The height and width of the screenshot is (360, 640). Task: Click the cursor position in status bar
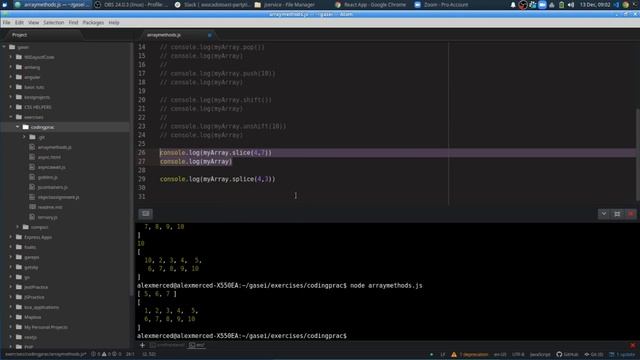tap(130, 354)
